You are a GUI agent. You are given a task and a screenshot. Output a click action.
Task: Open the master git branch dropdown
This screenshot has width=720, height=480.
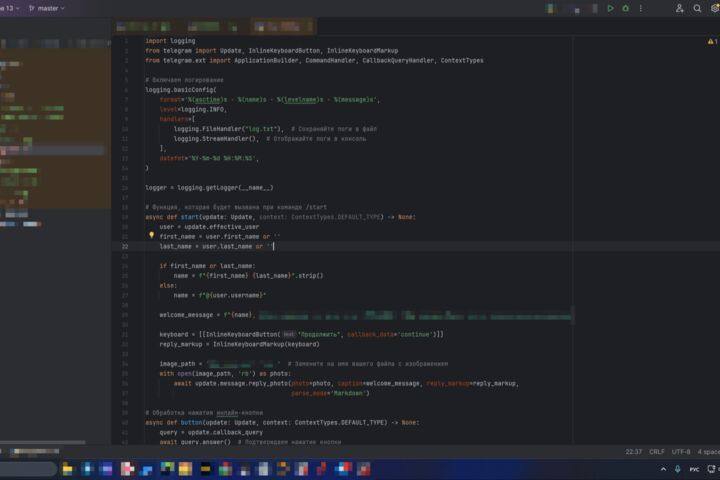click(x=46, y=8)
